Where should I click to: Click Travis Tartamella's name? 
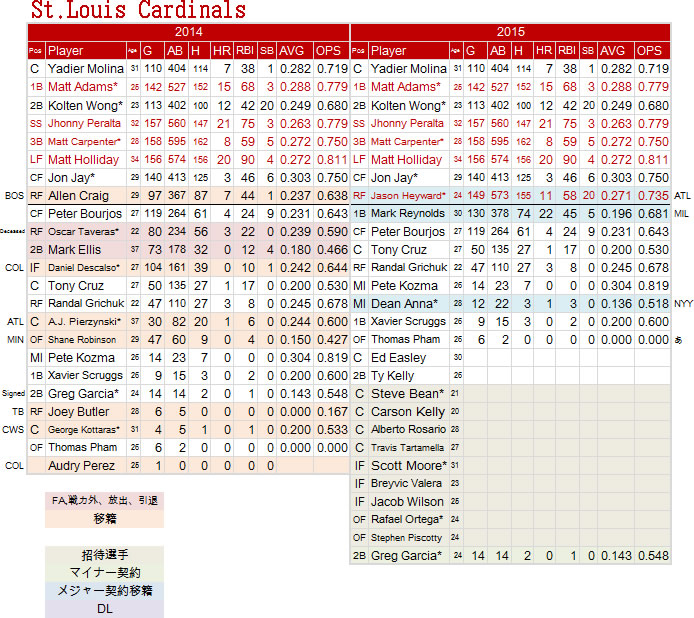(407, 448)
